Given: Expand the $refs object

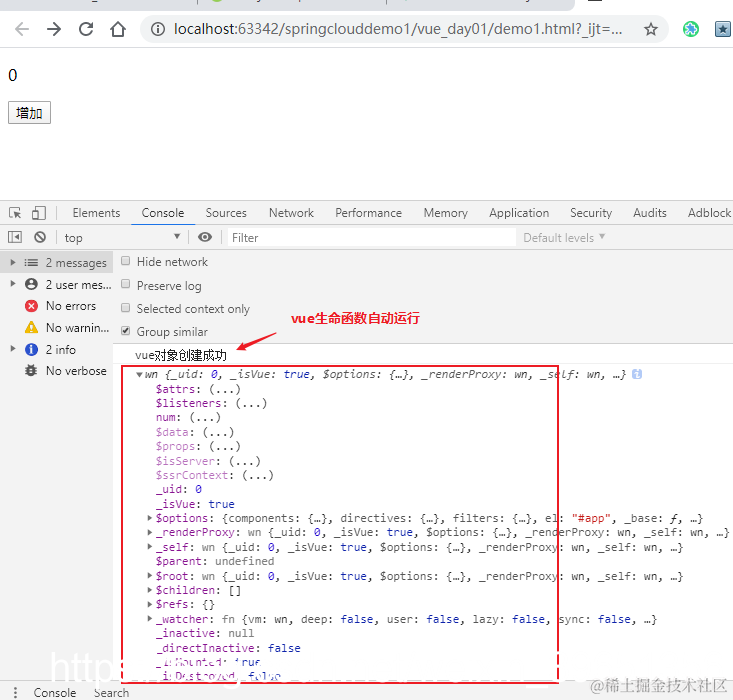Looking at the screenshot, I should coord(150,604).
